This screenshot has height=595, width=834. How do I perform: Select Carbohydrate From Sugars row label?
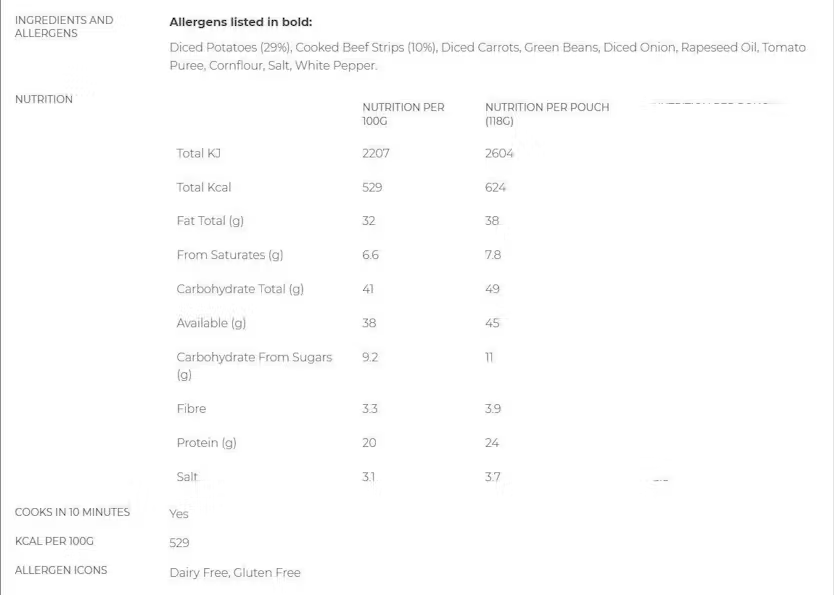point(254,366)
